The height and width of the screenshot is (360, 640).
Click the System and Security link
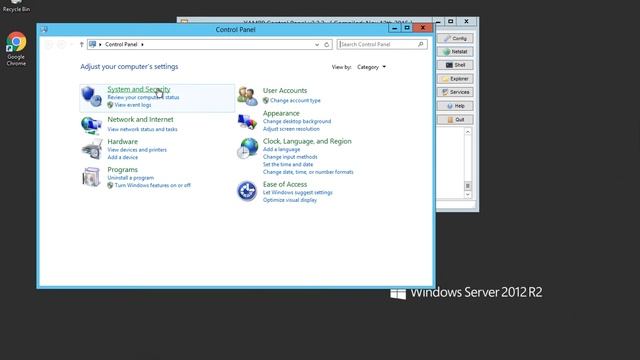coord(139,89)
